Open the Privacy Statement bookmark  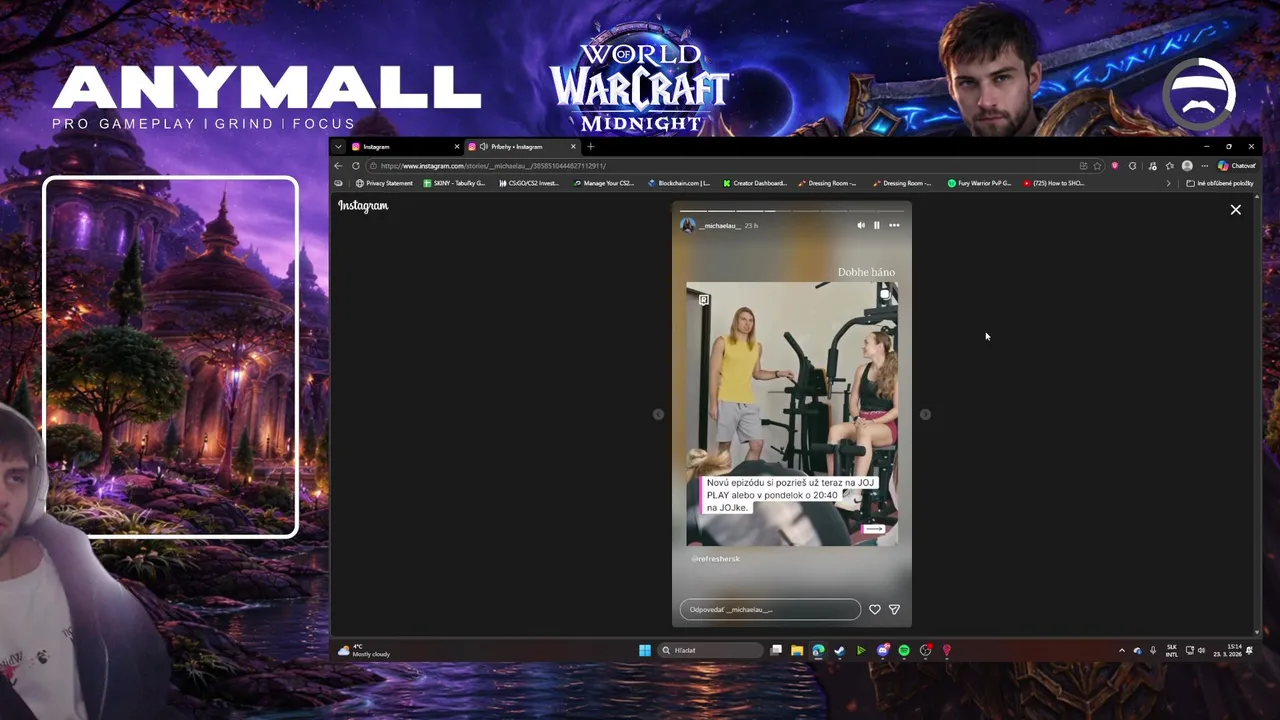tap(384, 183)
